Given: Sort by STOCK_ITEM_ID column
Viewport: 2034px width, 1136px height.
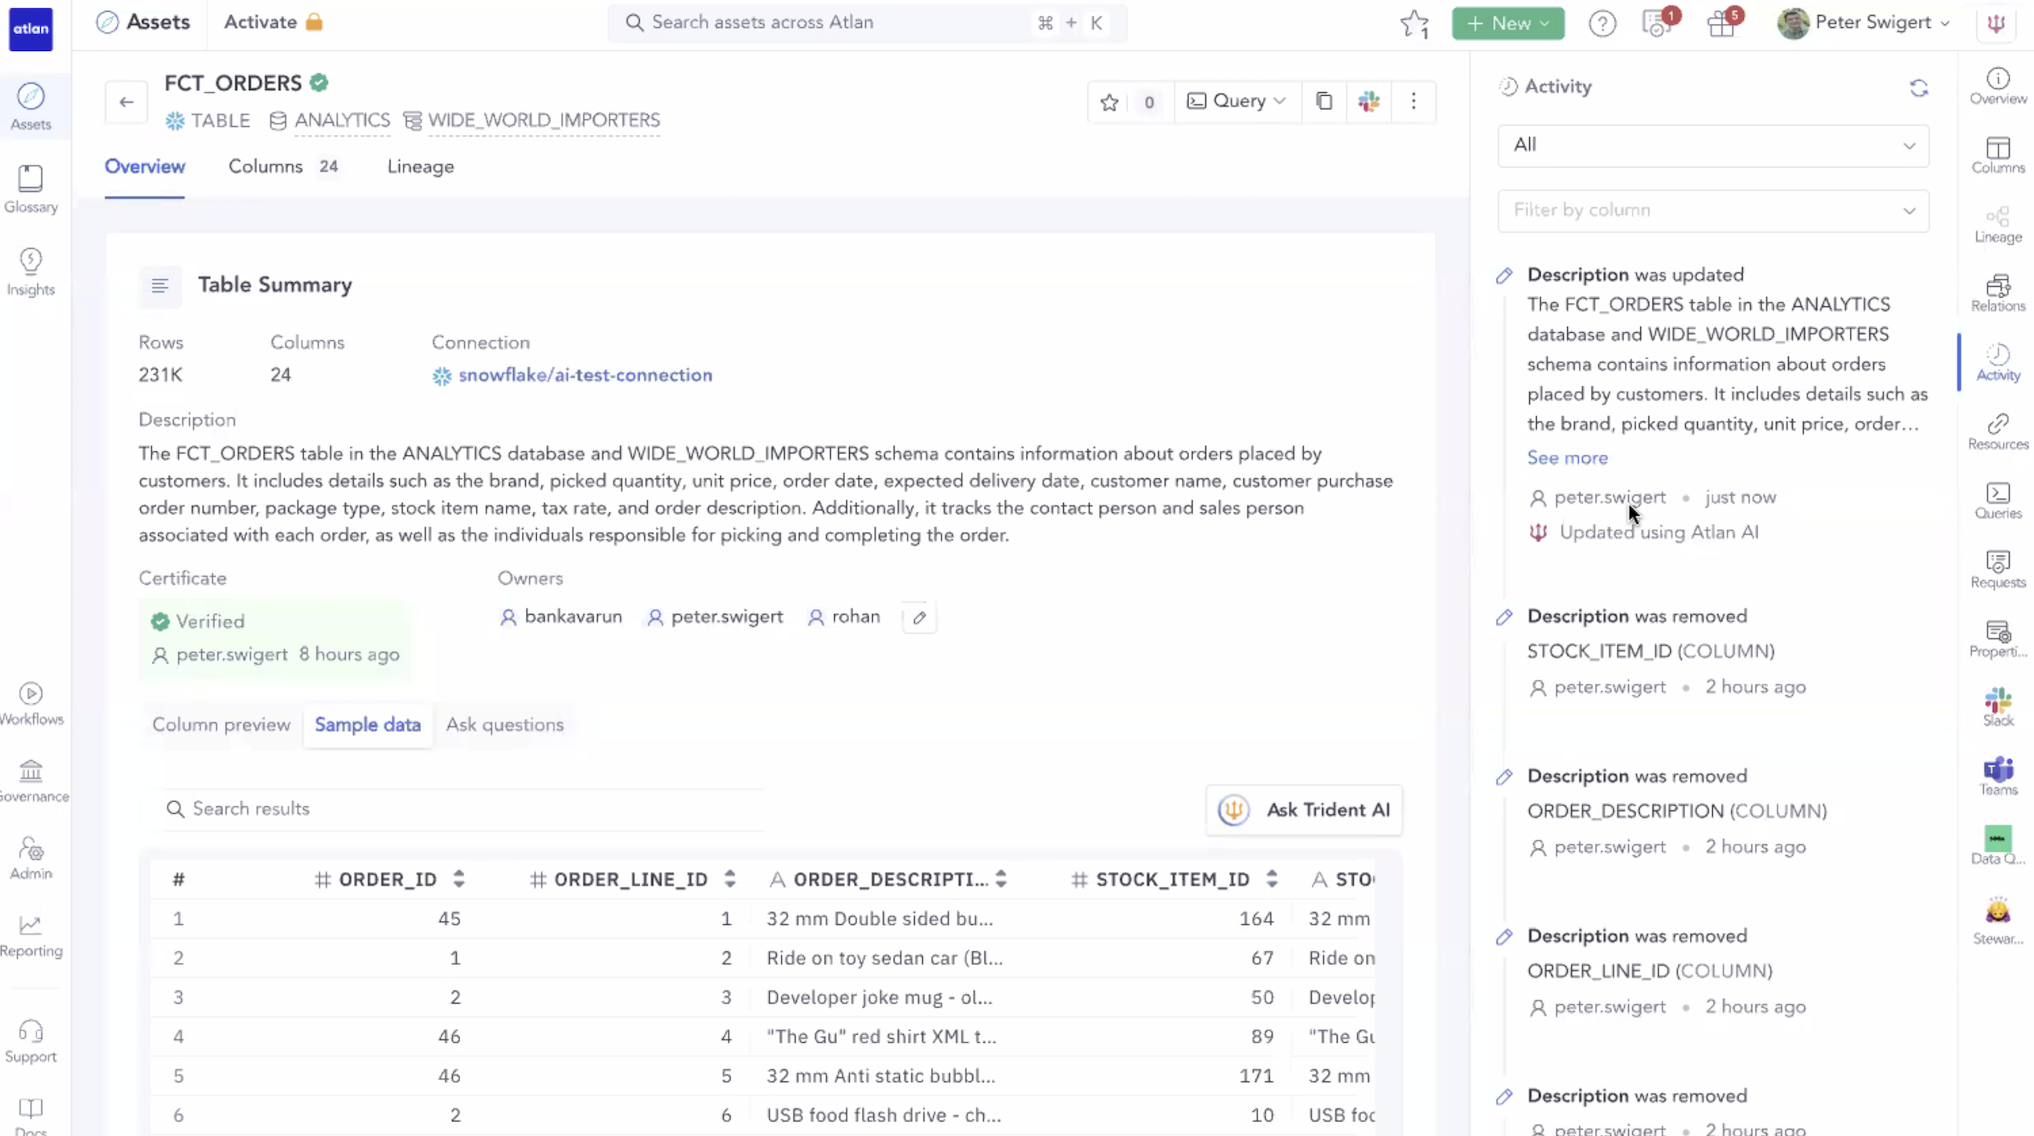Looking at the screenshot, I should coord(1271,879).
